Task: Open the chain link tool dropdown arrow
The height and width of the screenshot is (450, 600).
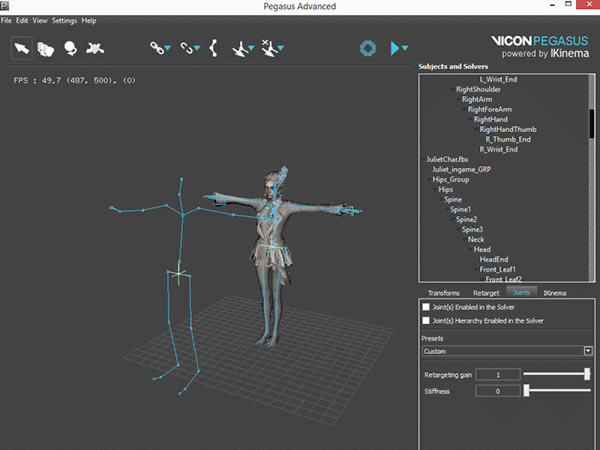Action: point(168,48)
